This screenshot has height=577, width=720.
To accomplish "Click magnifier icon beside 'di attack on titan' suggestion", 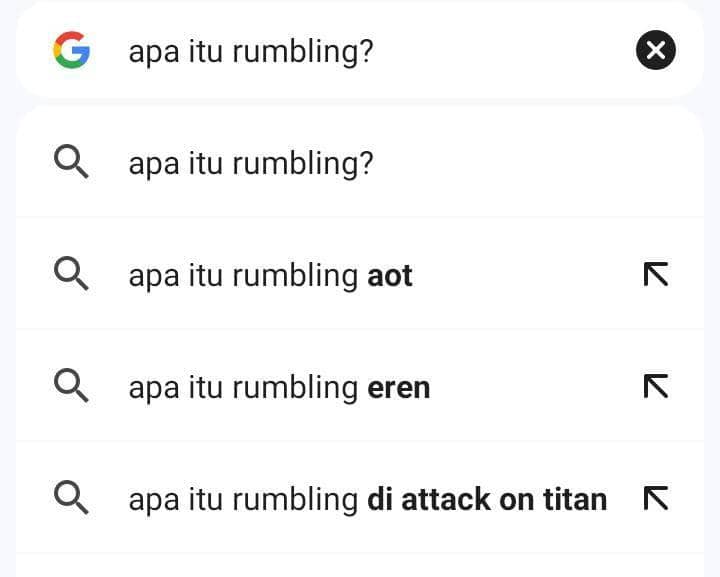I will pyautogui.click(x=71, y=498).
